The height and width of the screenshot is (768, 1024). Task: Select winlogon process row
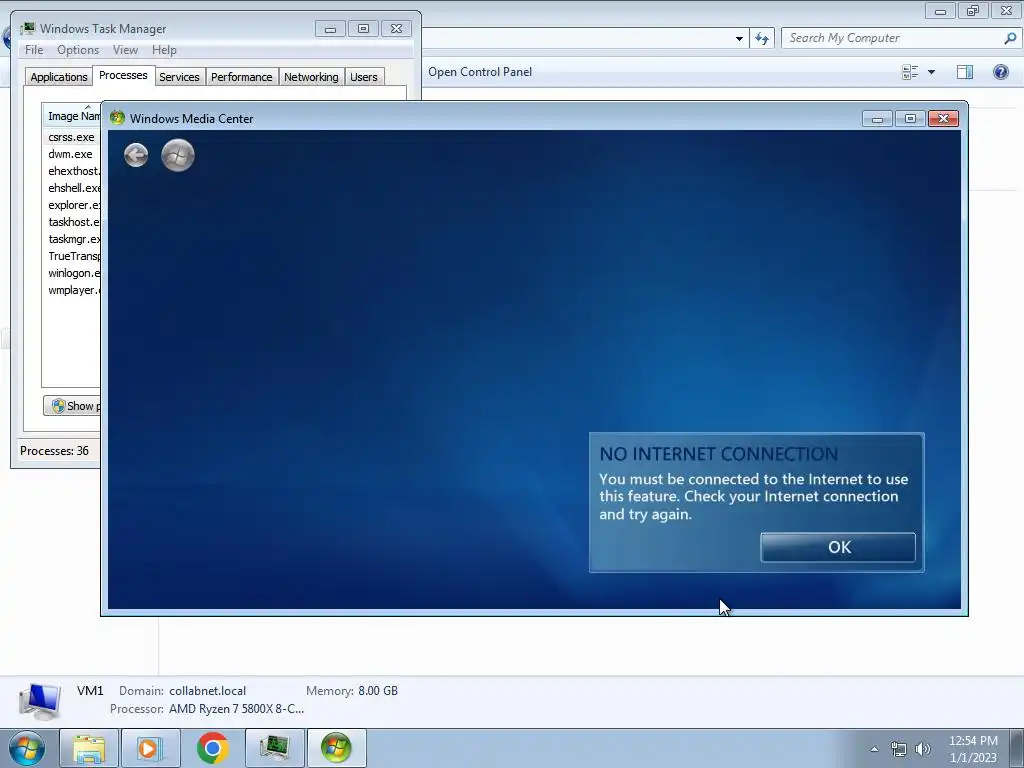[72, 273]
